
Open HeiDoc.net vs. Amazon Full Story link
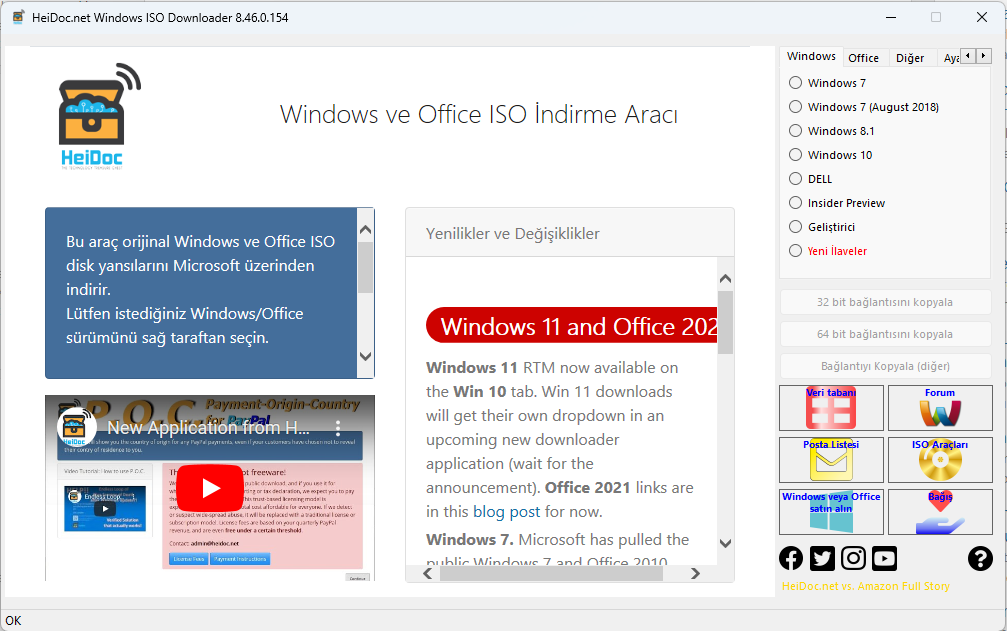(x=866, y=586)
